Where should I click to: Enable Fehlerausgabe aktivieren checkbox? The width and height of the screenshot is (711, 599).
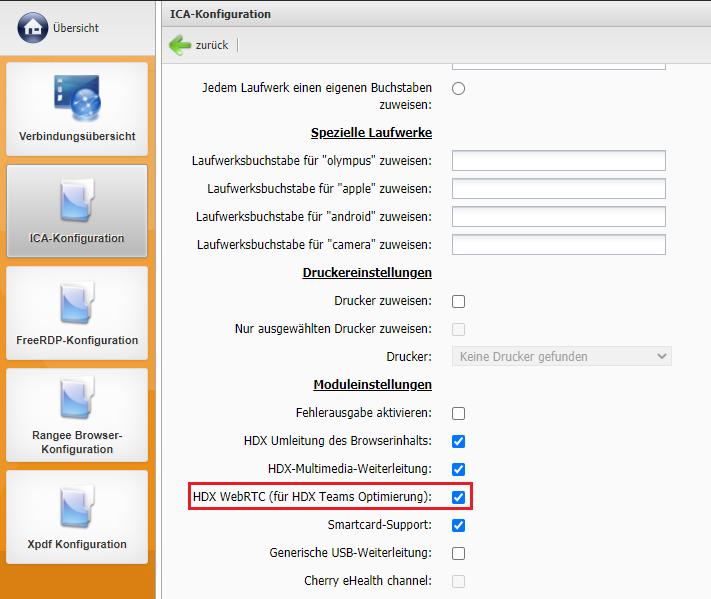(458, 413)
